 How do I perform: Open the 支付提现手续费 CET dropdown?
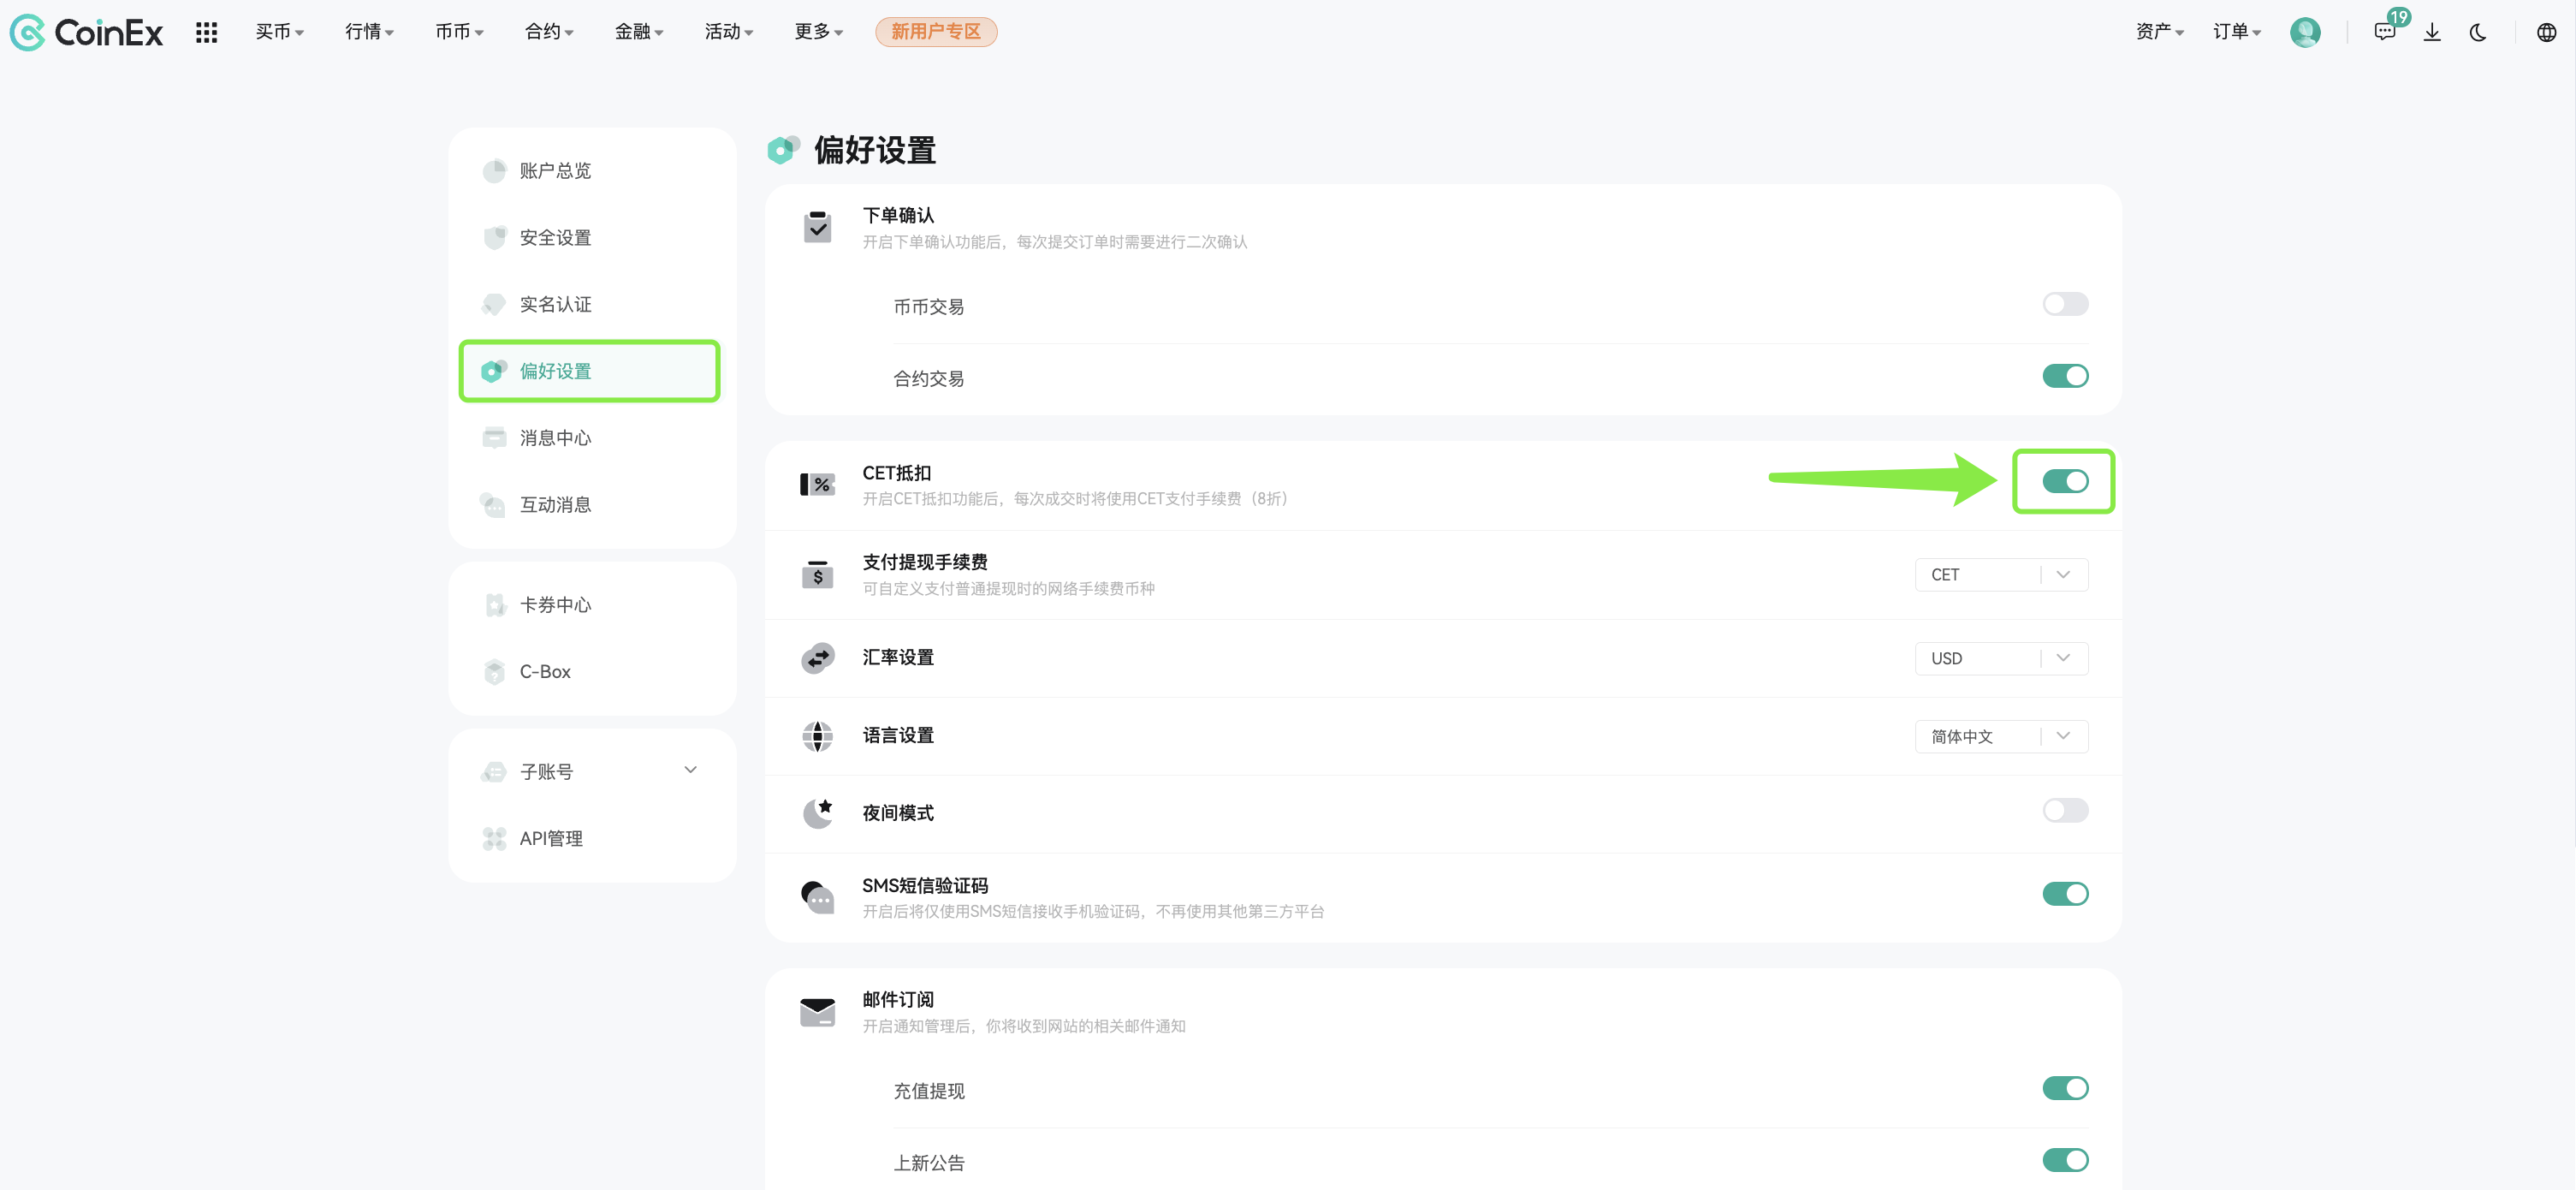pos(2001,575)
